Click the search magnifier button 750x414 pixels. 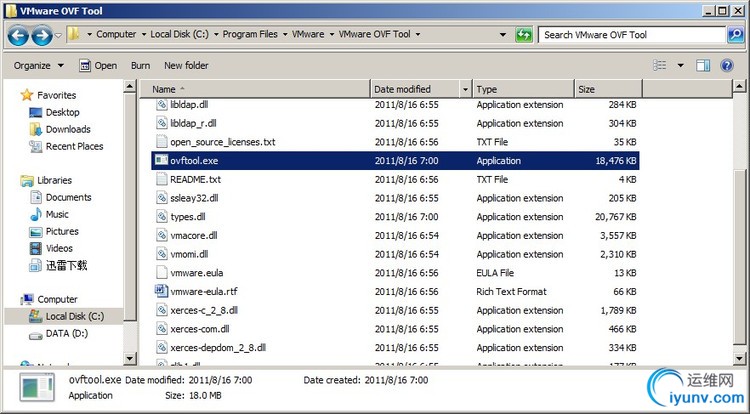[735, 35]
